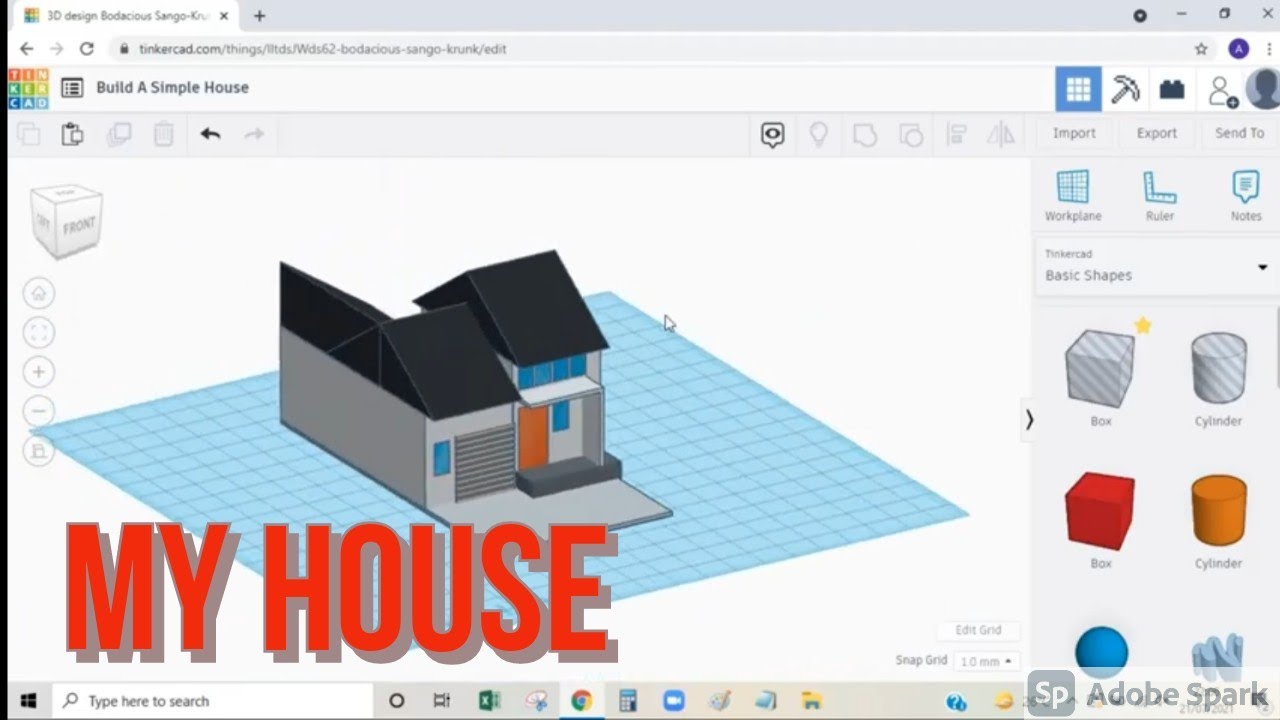1280x720 pixels.
Task: Open the user profile avatar
Action: (x=1263, y=89)
